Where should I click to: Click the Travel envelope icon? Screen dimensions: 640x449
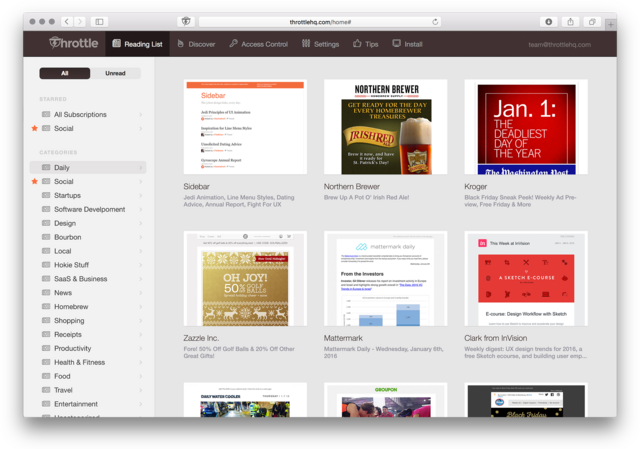[x=46, y=390]
